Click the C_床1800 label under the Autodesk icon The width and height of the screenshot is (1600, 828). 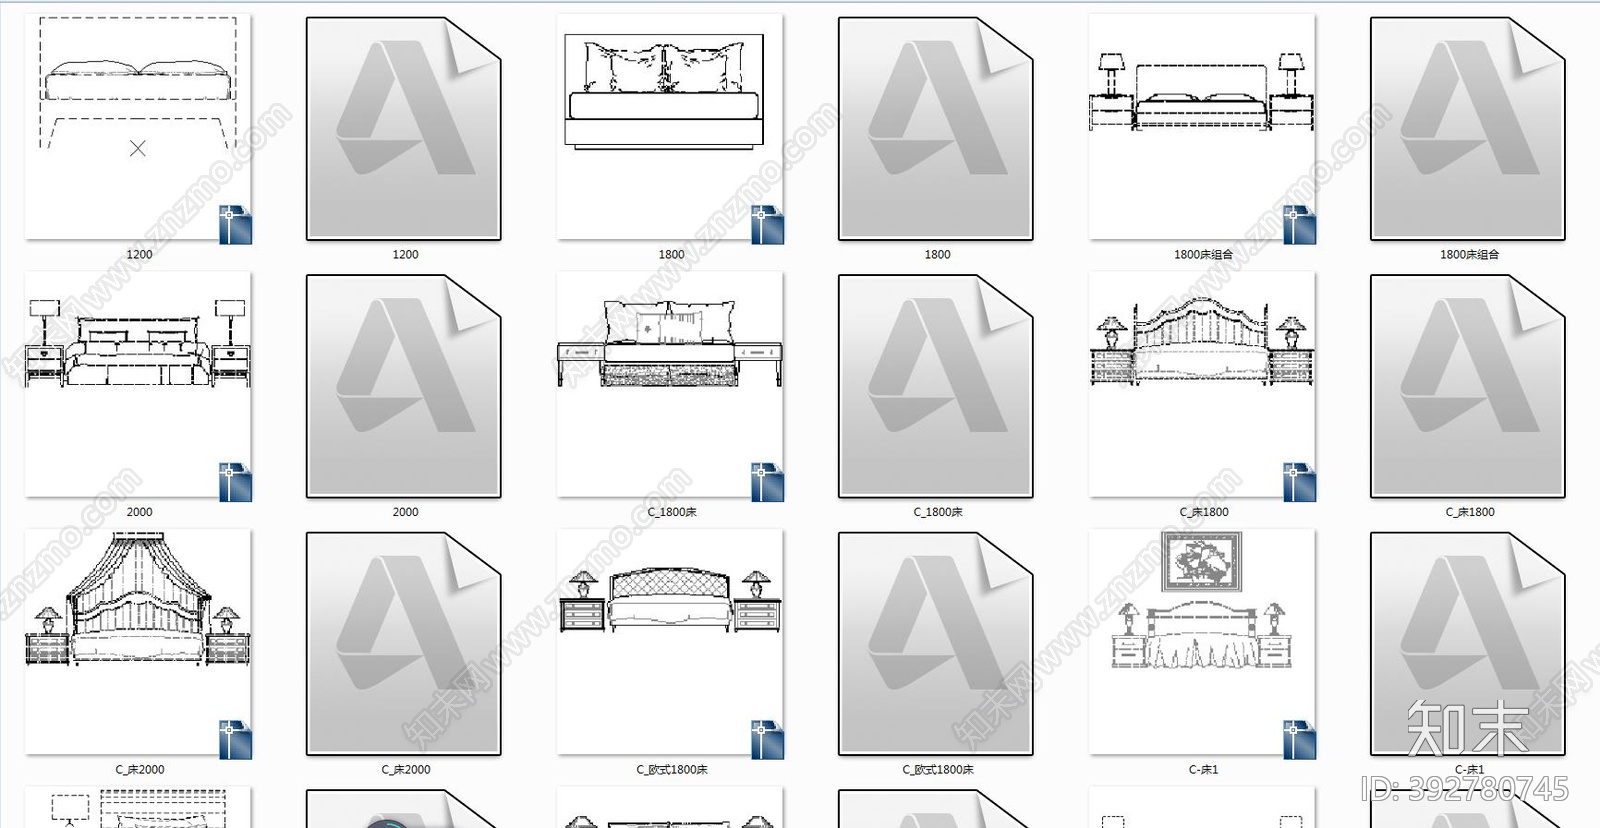pos(1469,512)
